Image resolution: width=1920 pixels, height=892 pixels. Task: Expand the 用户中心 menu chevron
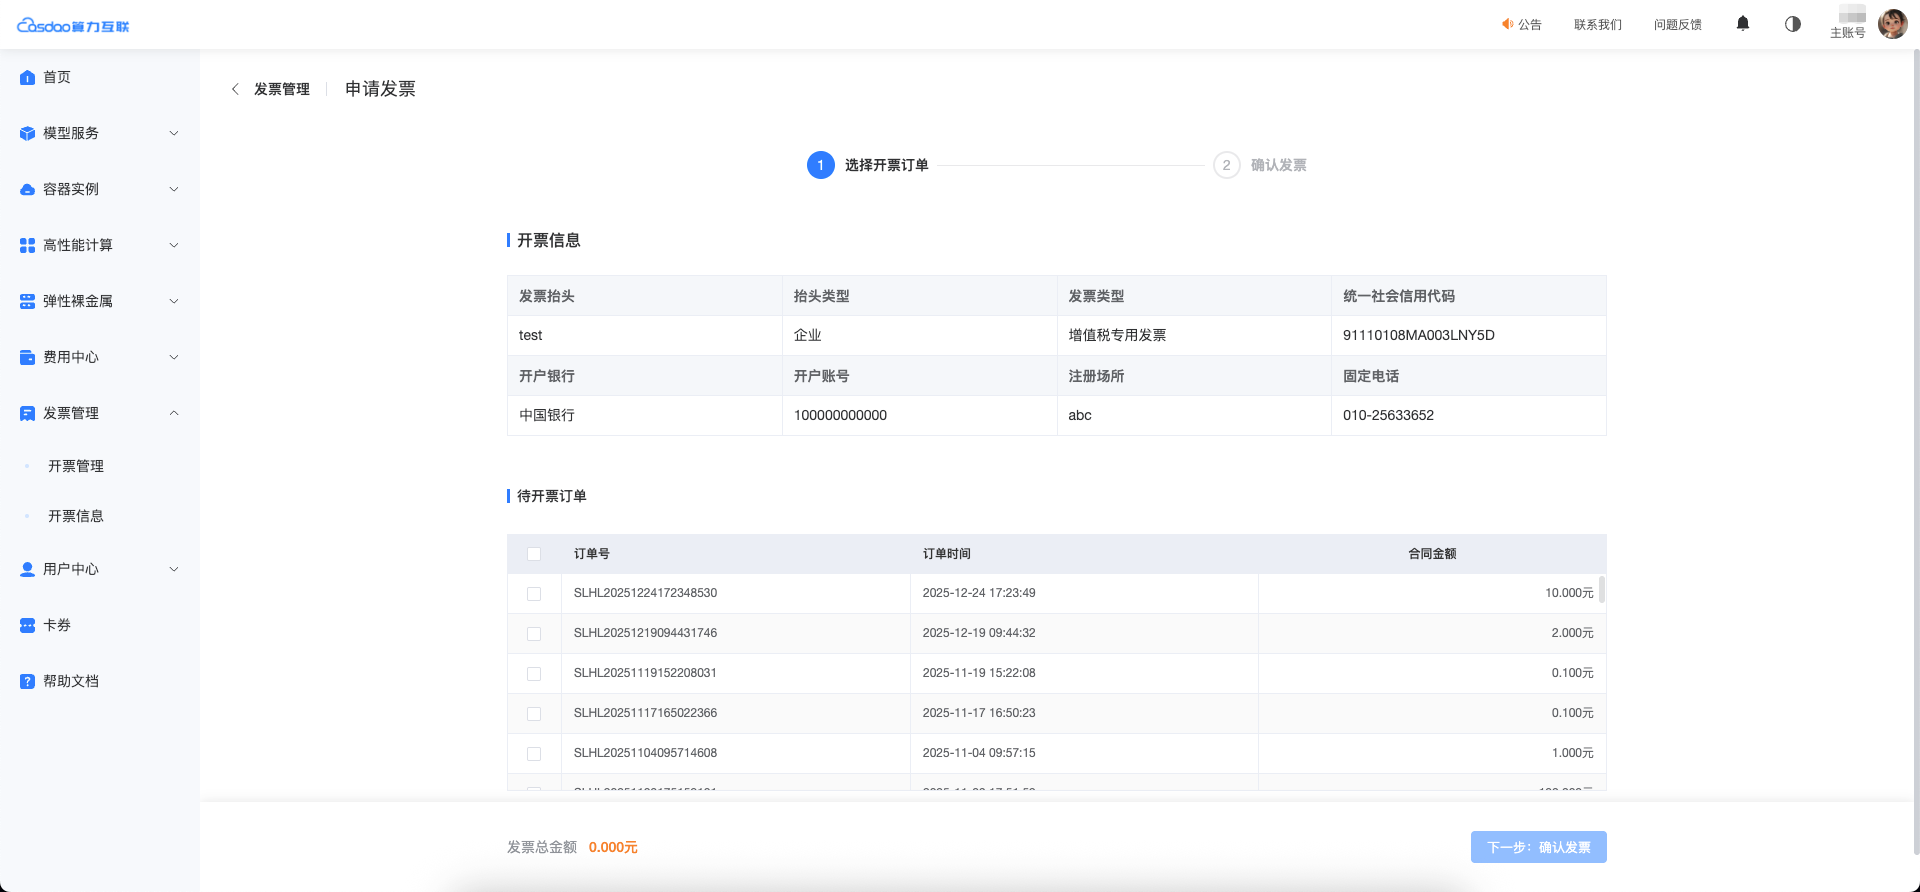tap(174, 569)
